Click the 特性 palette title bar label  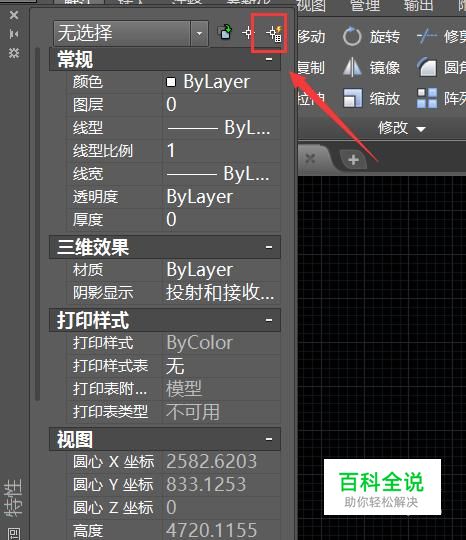click(x=14, y=498)
